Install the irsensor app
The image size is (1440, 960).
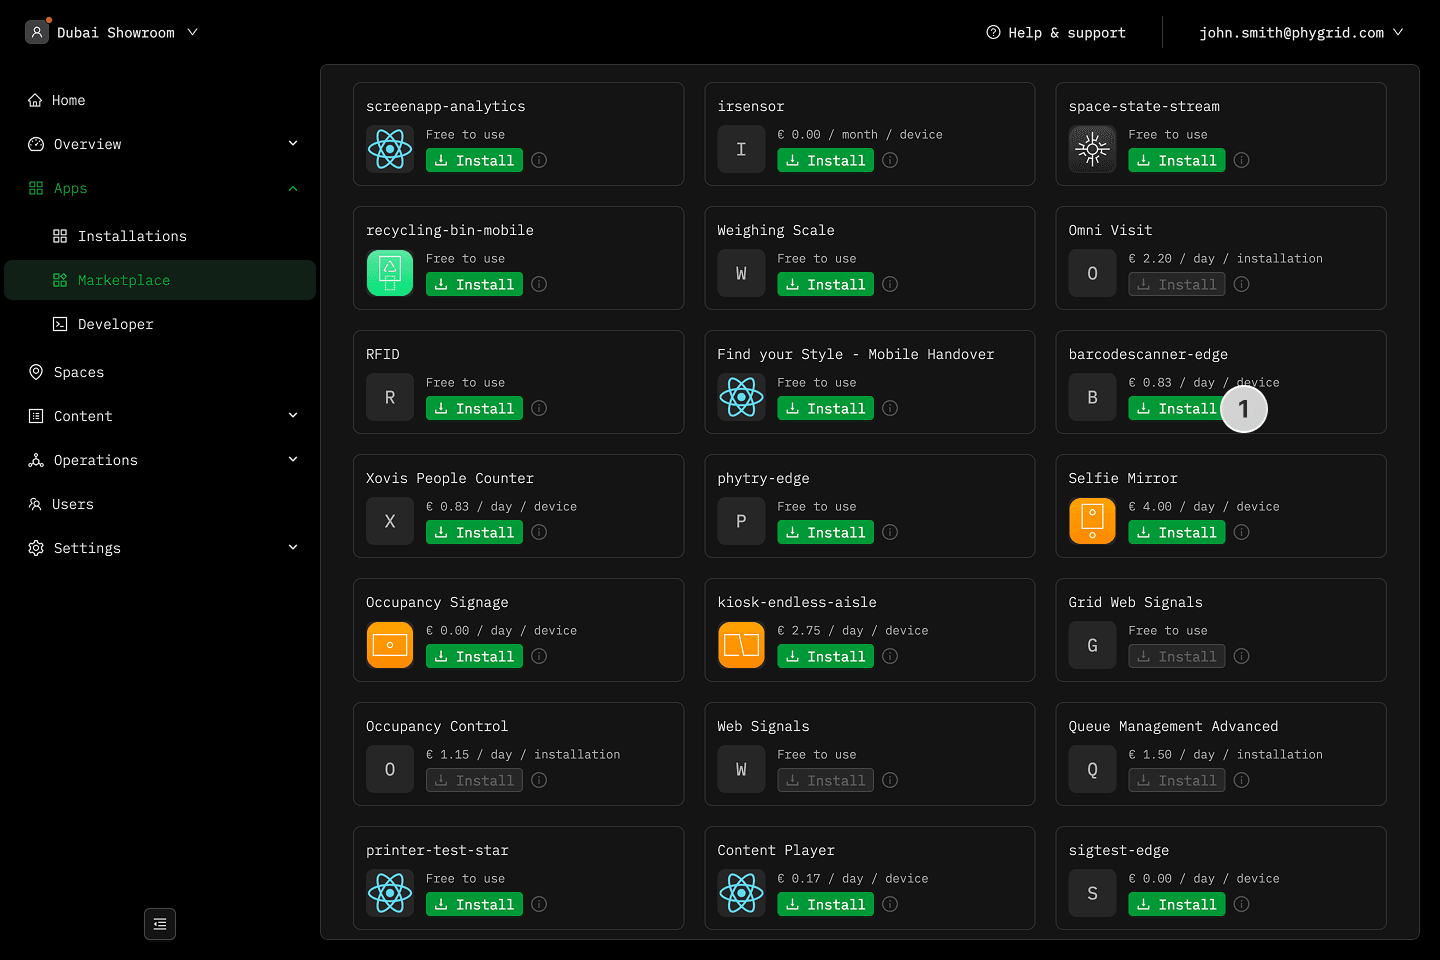pos(825,160)
